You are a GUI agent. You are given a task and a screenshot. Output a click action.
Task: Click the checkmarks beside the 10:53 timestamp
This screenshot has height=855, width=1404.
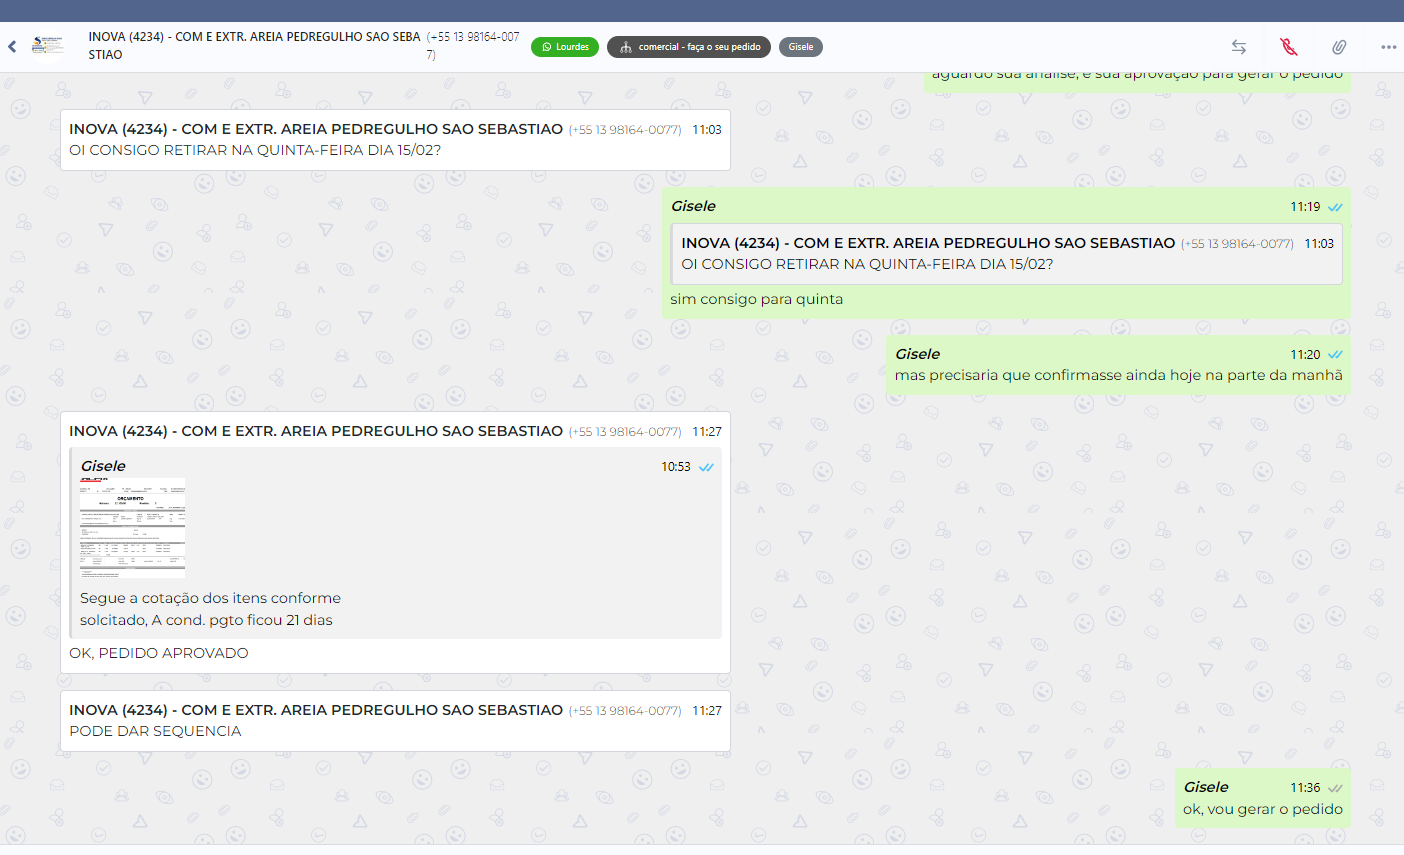707,467
